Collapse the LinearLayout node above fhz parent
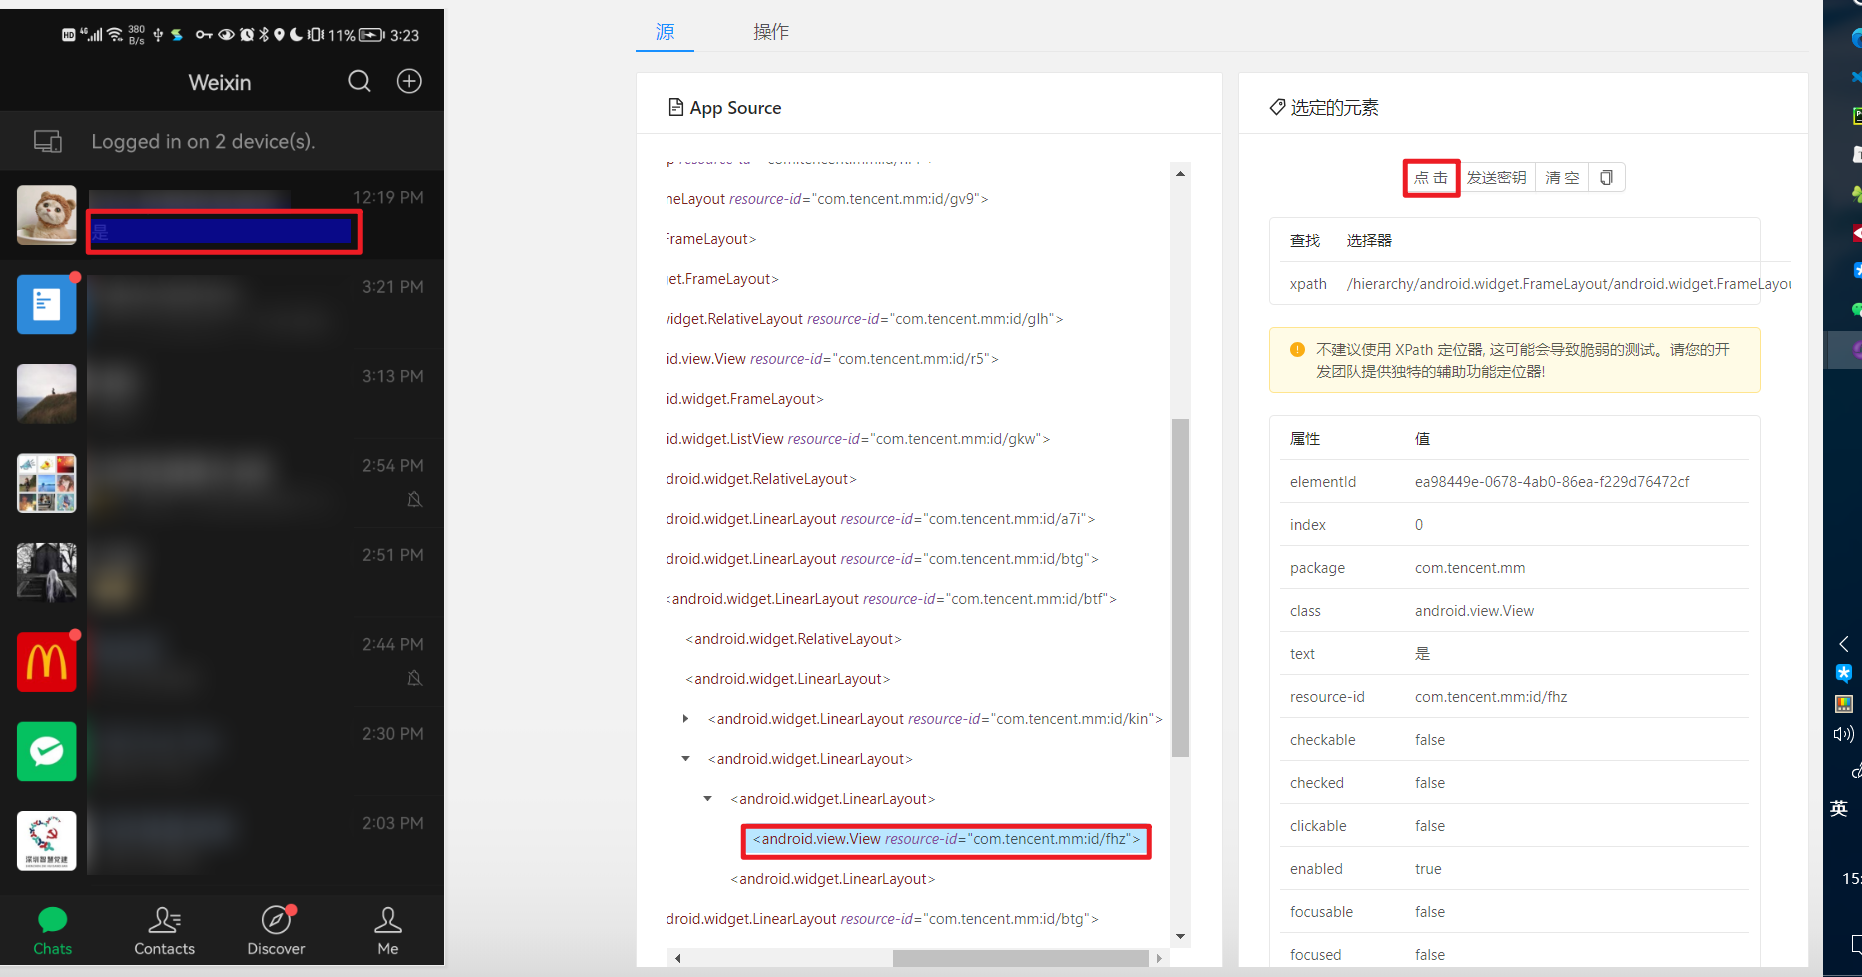Viewport: 1862px width, 977px height. [x=685, y=759]
